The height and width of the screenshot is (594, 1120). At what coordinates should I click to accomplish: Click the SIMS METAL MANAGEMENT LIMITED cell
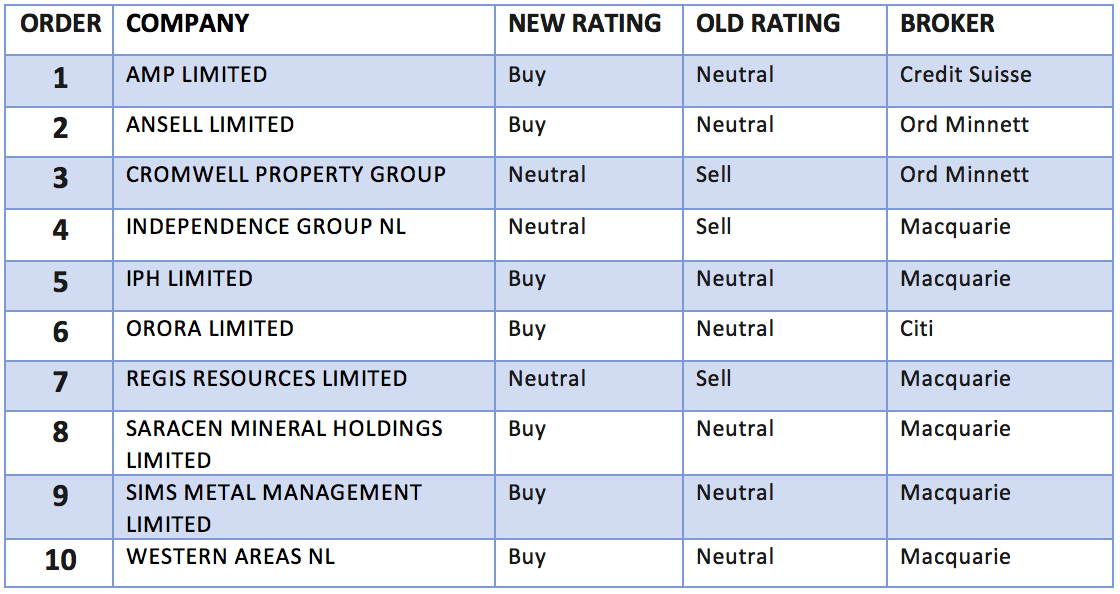click(x=274, y=508)
